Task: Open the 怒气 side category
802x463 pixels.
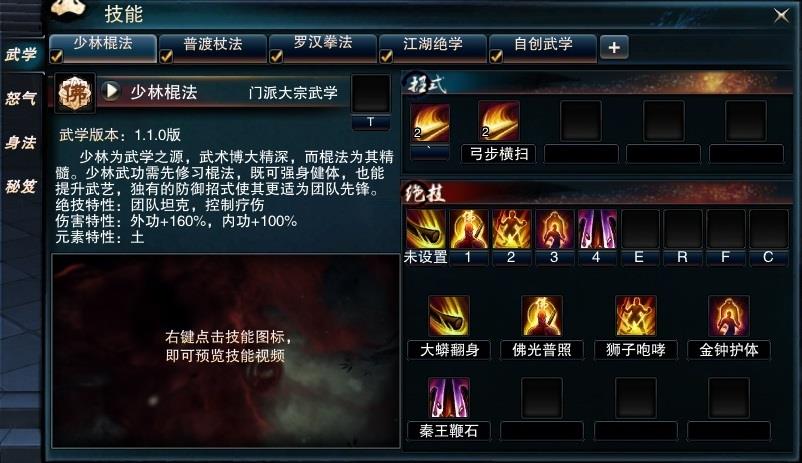Action: [x=21, y=98]
